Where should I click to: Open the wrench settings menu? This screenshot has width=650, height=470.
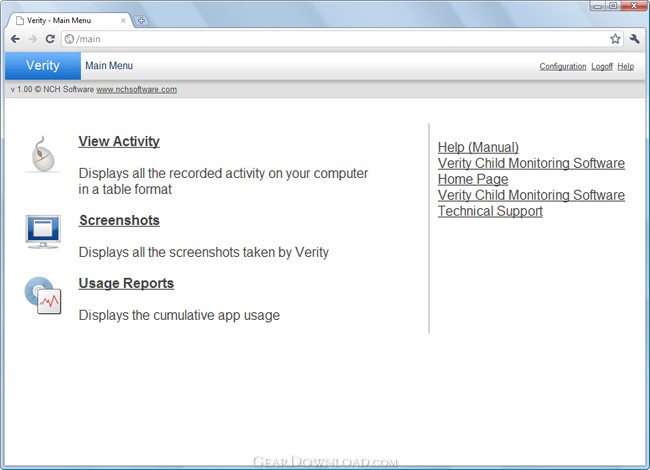click(634, 39)
